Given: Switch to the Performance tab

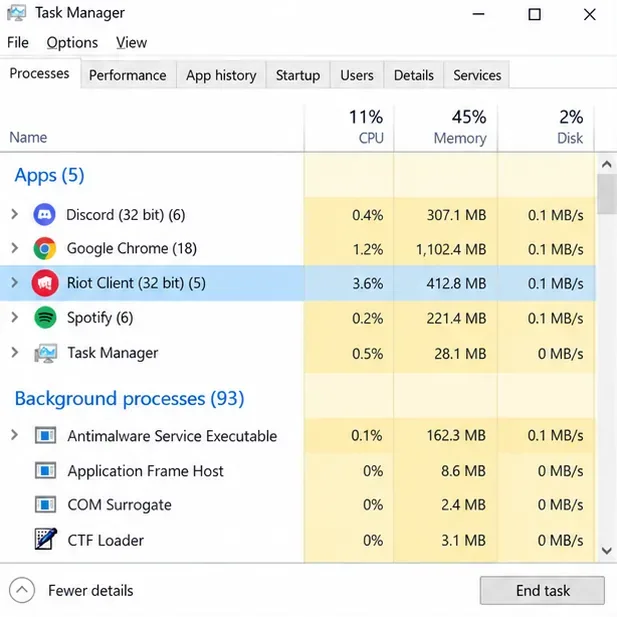Looking at the screenshot, I should pos(127,75).
